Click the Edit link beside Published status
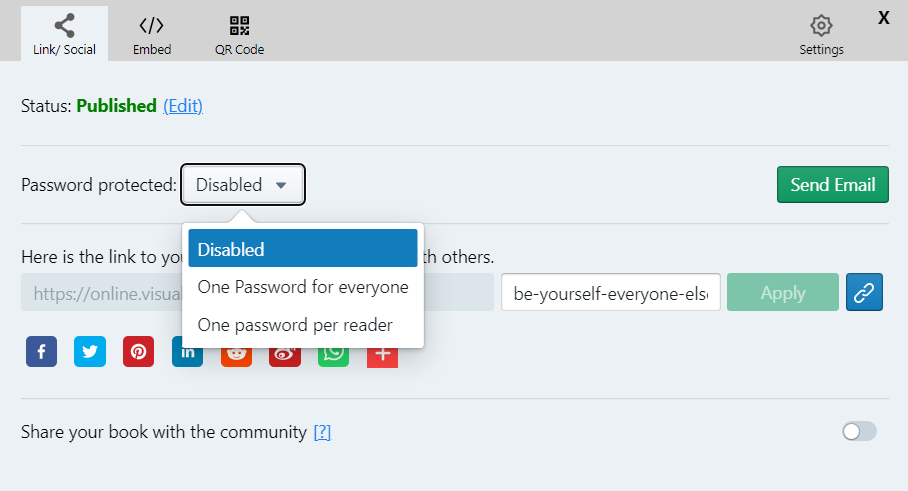This screenshot has height=491, width=908. pos(183,106)
